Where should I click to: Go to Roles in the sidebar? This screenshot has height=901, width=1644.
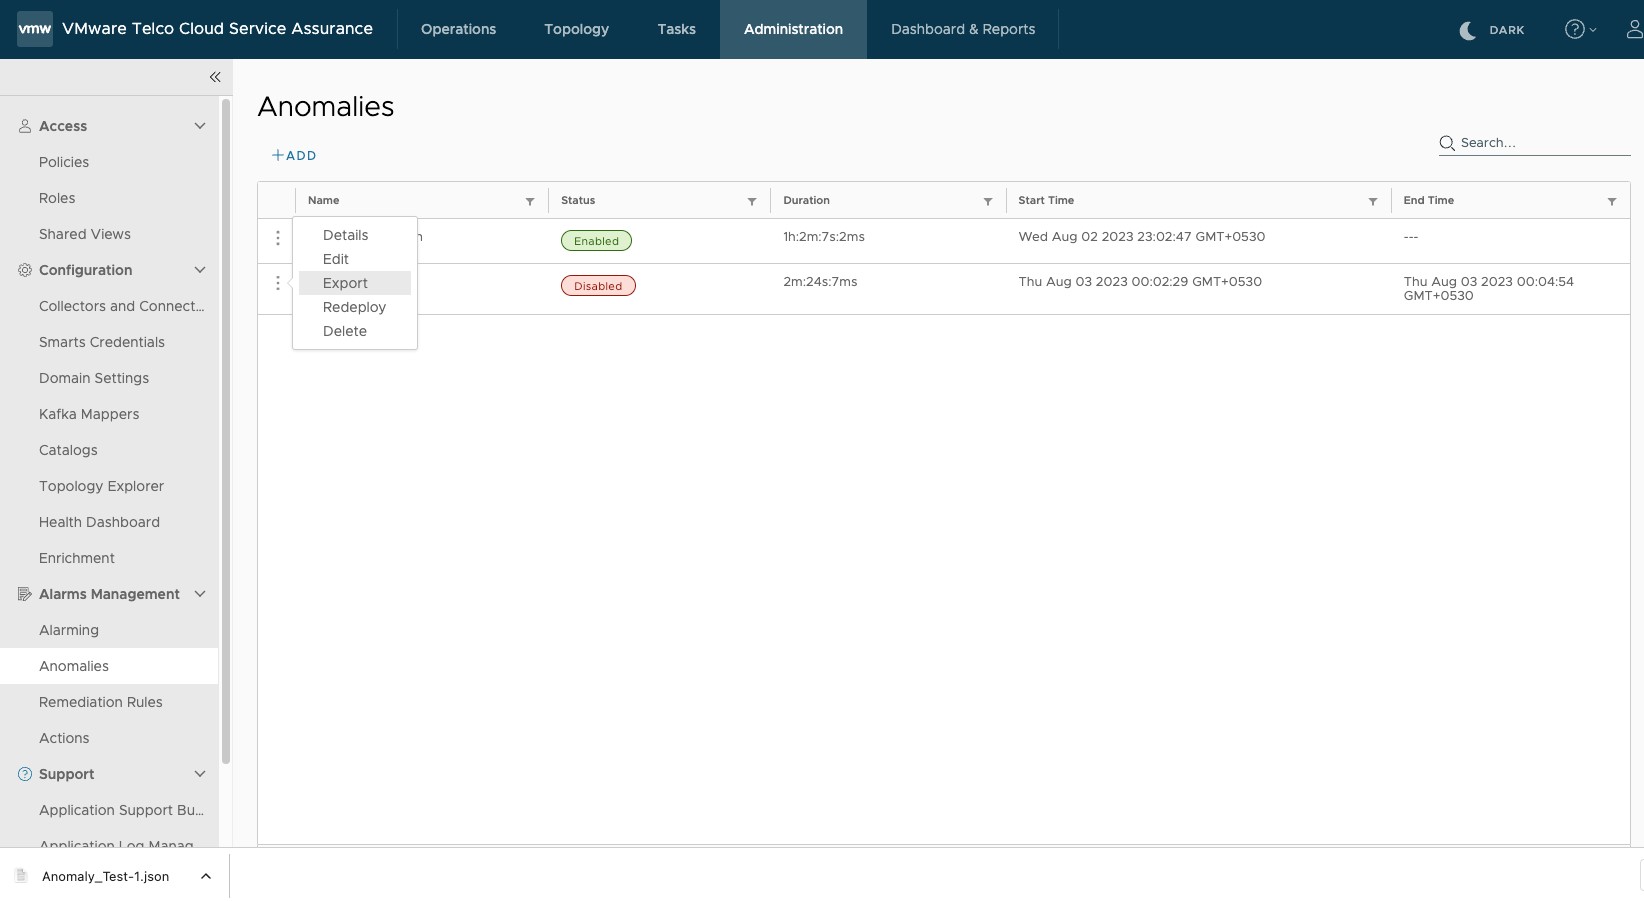[57, 198]
